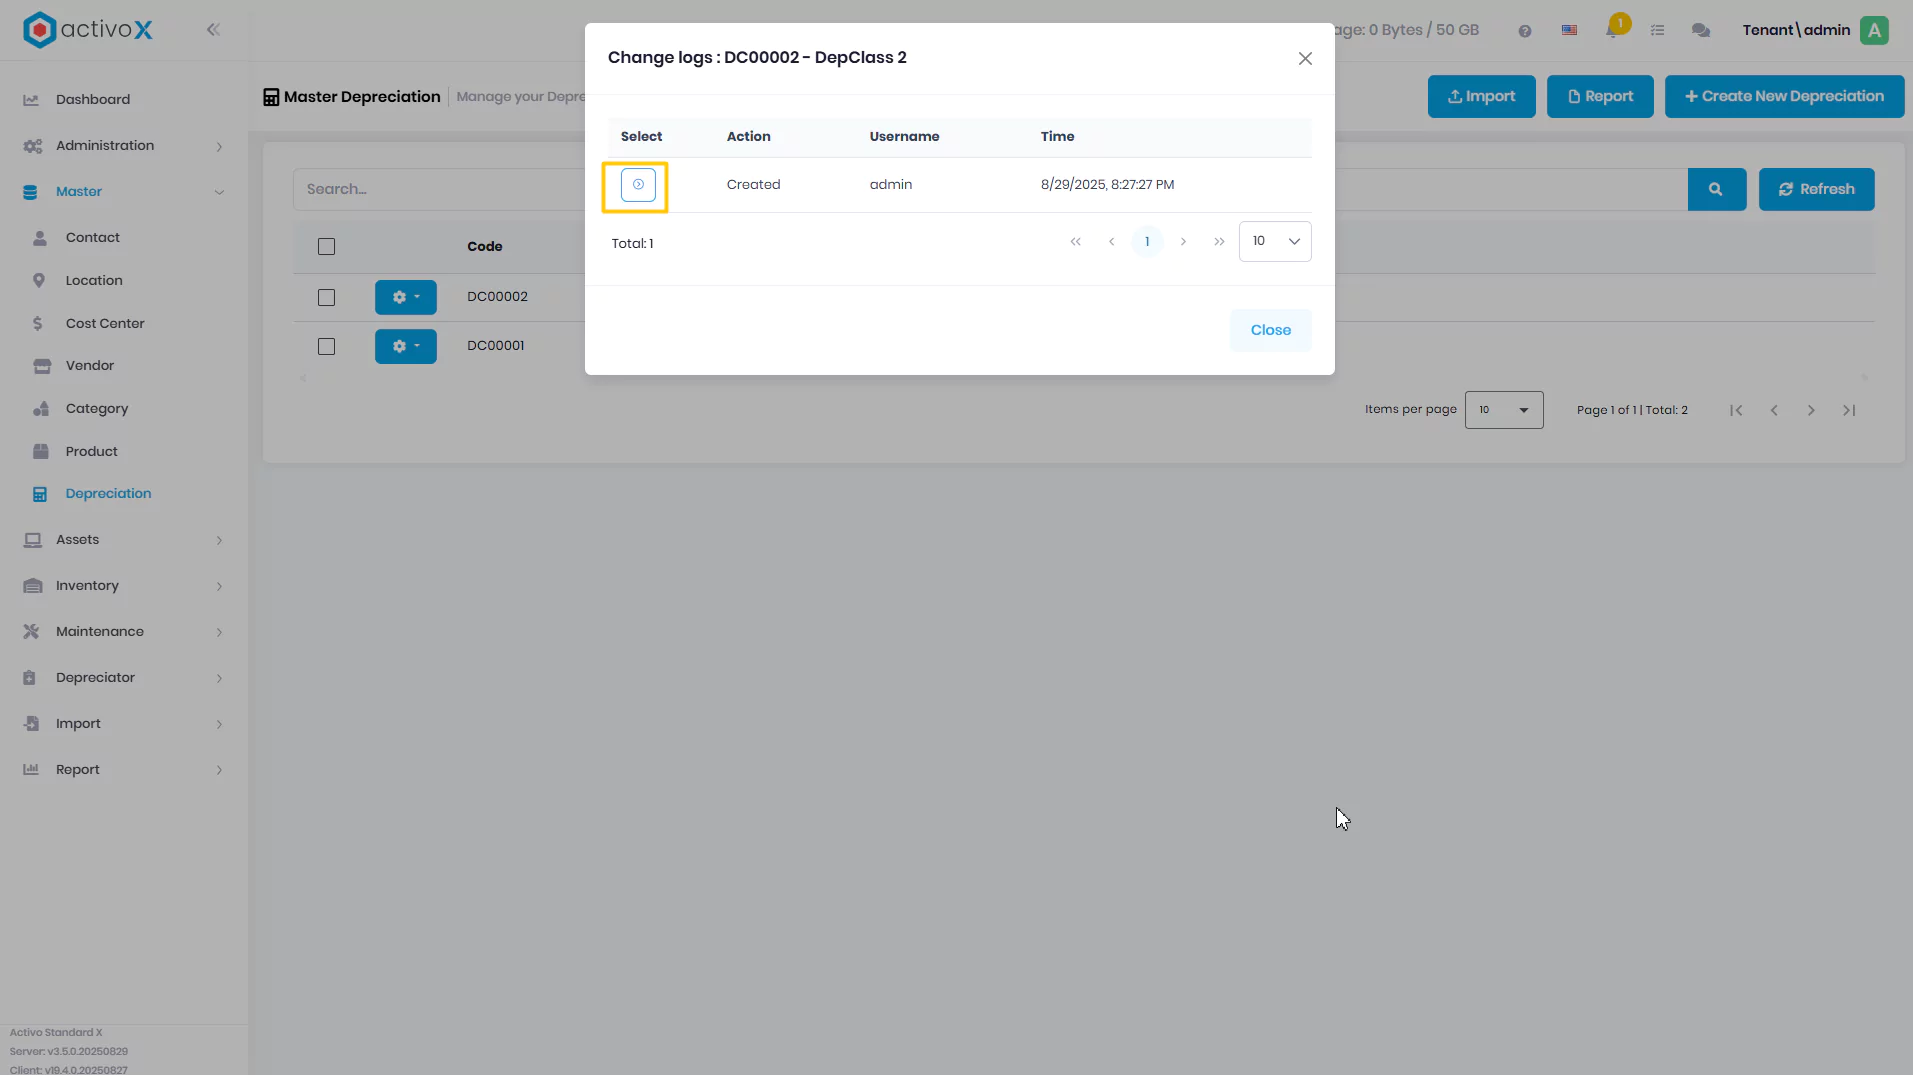Click the Username column header in dialog

point(904,137)
